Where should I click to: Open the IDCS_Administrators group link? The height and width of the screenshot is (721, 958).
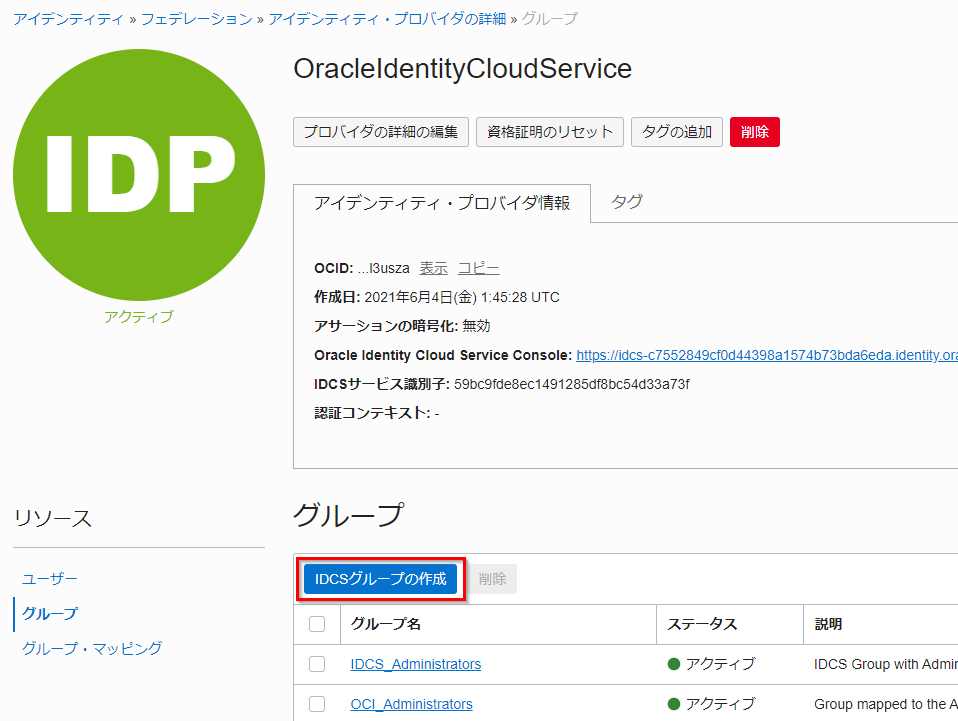pos(415,664)
